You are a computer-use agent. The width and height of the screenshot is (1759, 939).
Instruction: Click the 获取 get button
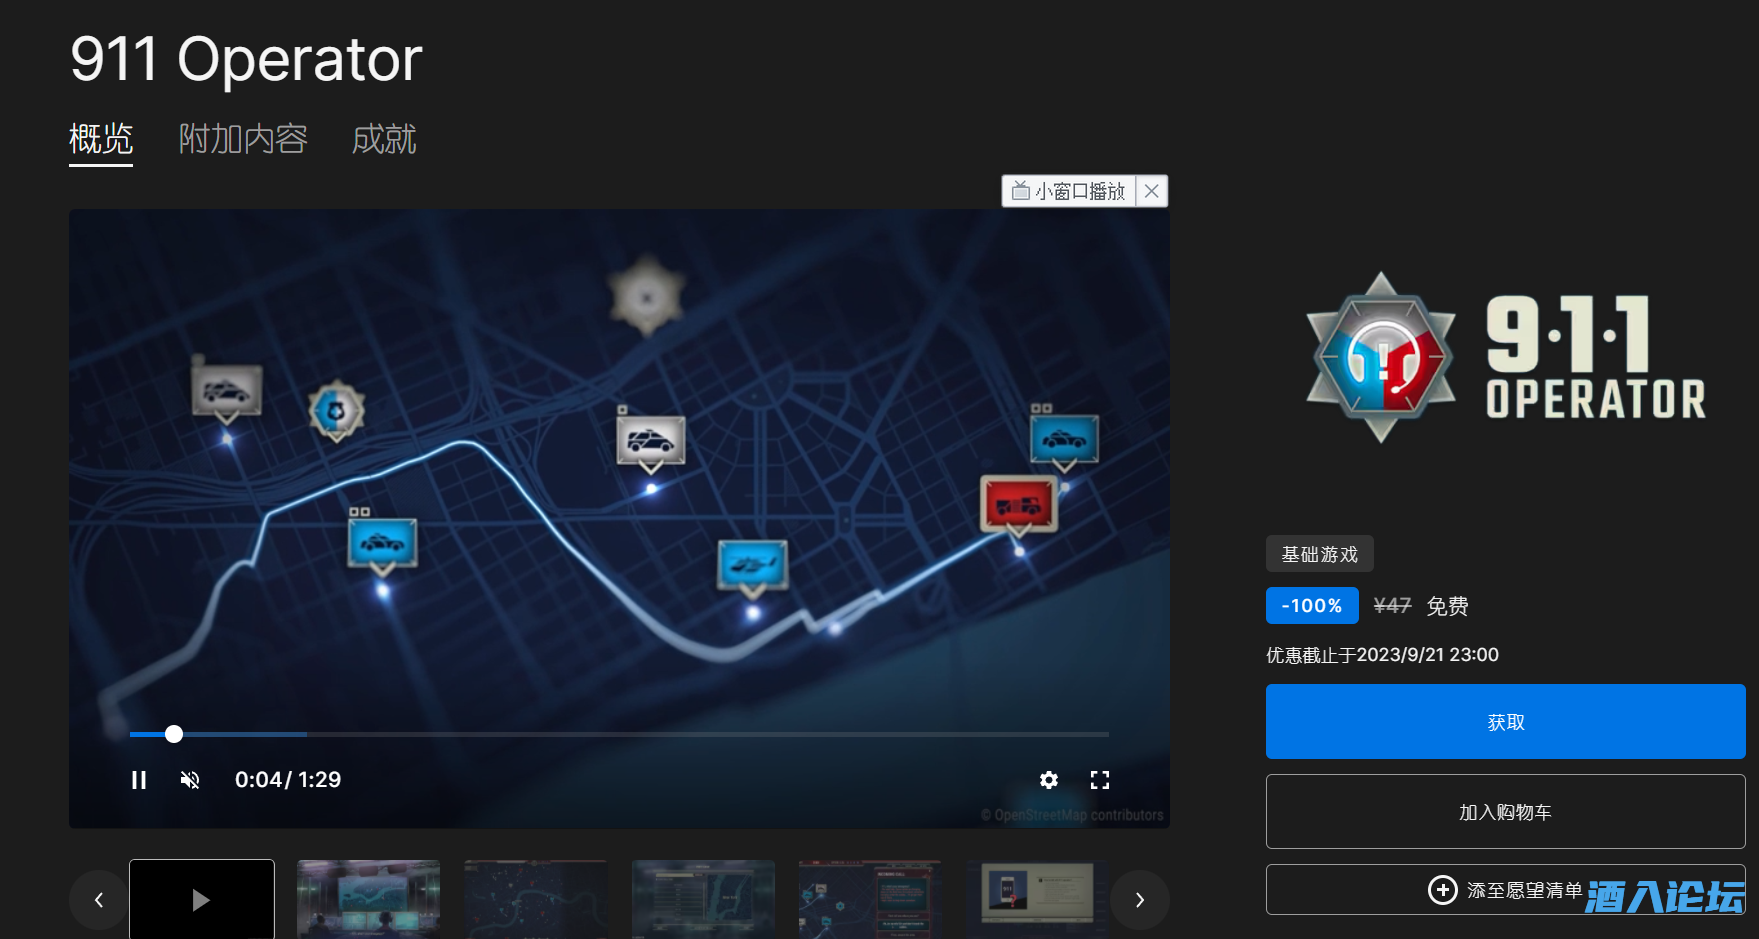tap(1505, 722)
